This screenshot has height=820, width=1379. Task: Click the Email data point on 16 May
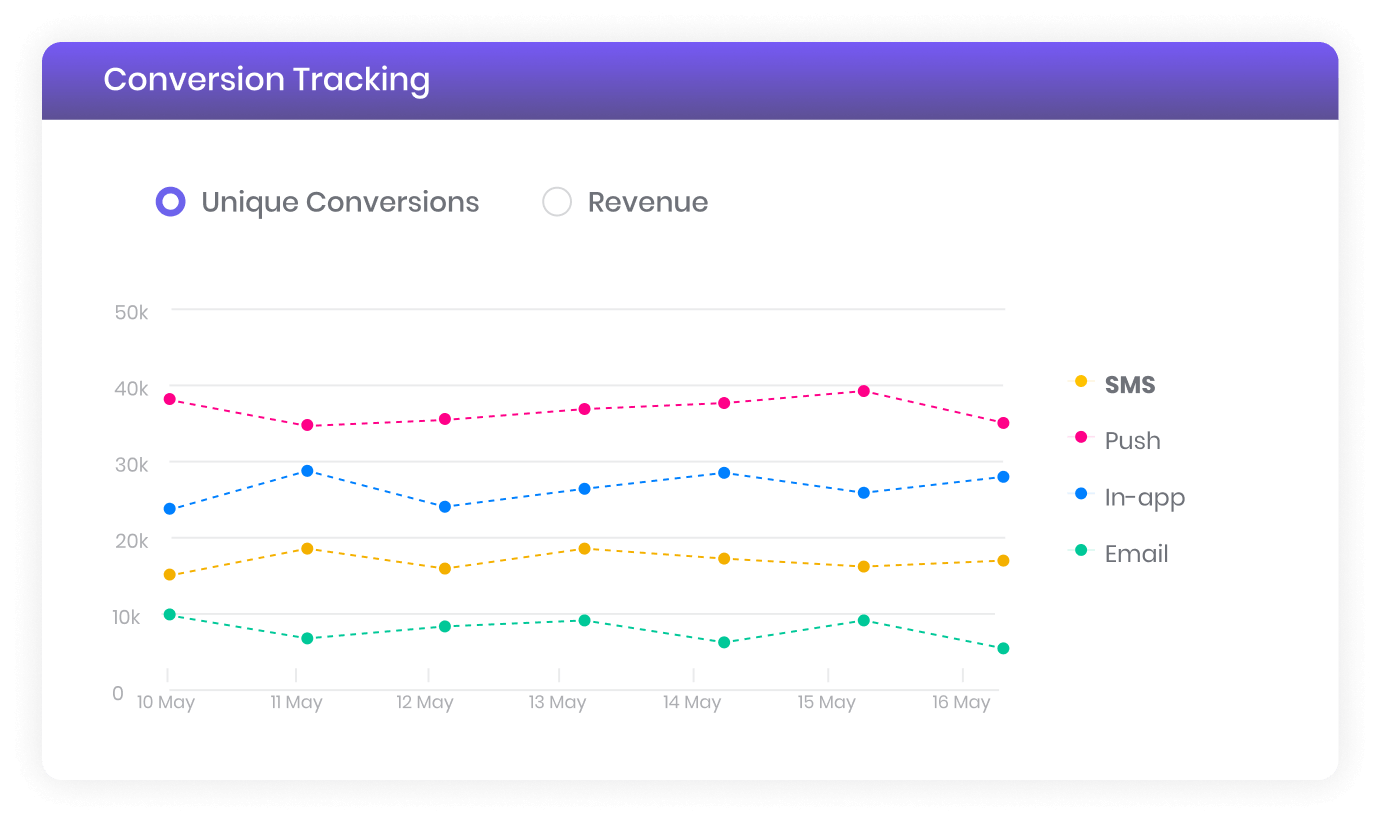coord(1003,649)
